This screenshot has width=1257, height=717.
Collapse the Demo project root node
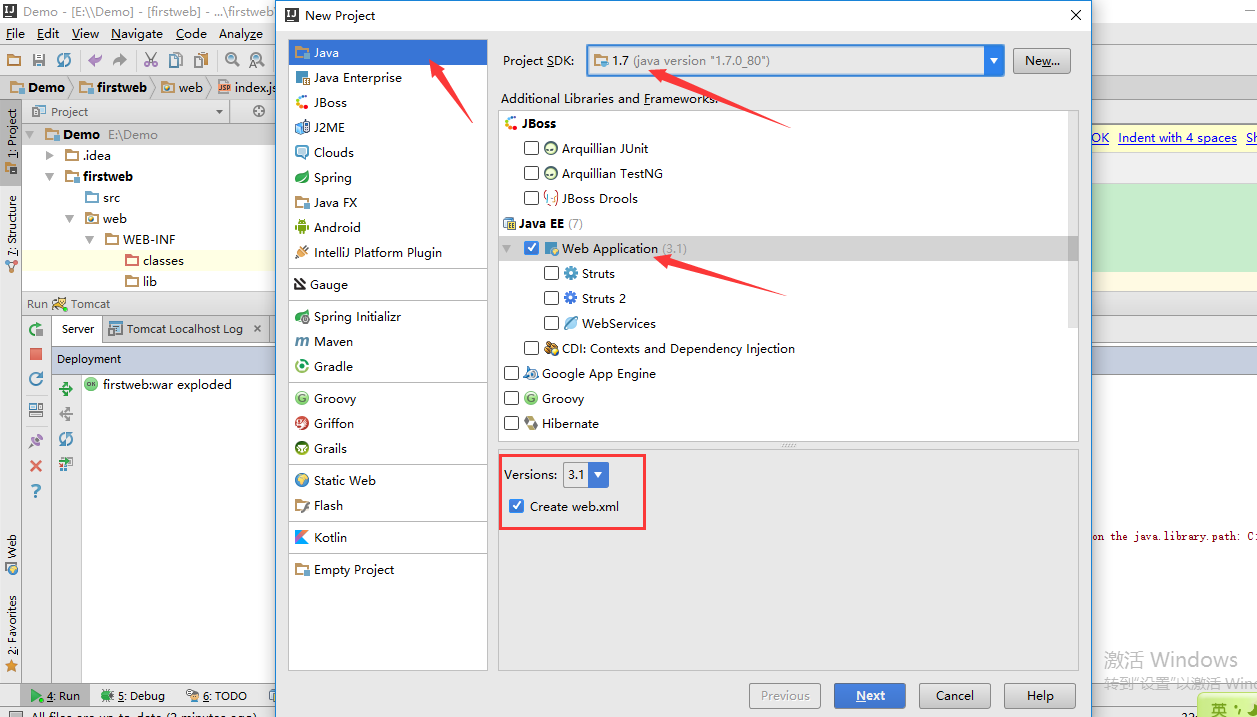pos(30,134)
